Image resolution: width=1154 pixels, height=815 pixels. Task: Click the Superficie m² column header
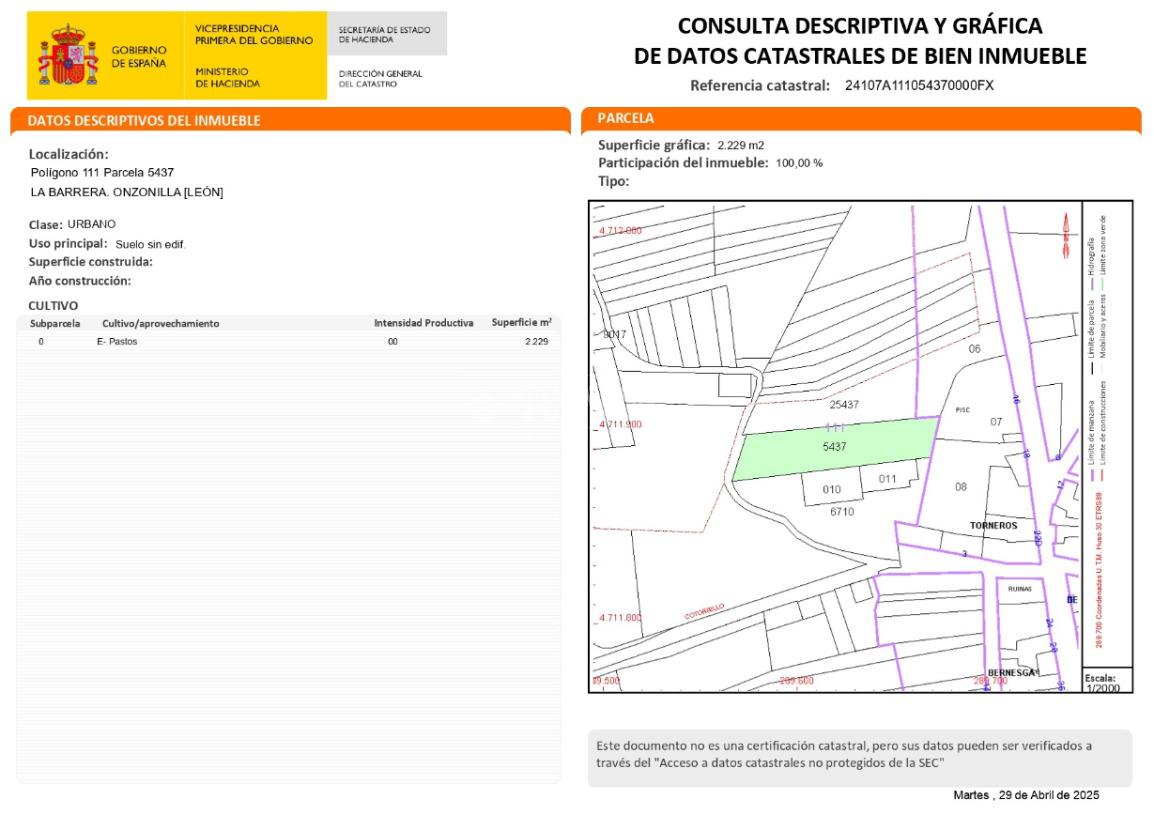coord(521,323)
